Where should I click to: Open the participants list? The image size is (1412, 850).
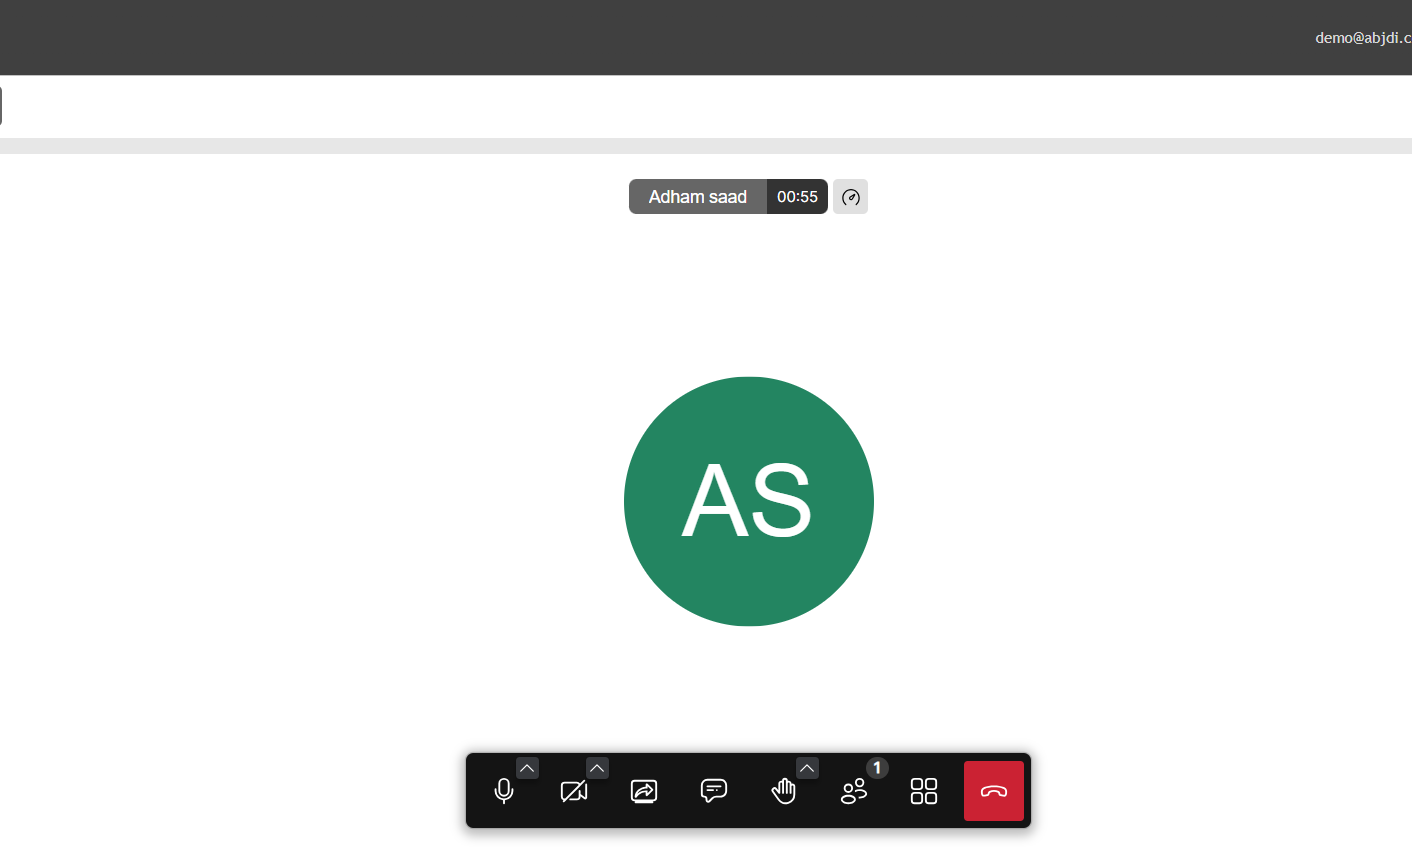[x=854, y=791]
